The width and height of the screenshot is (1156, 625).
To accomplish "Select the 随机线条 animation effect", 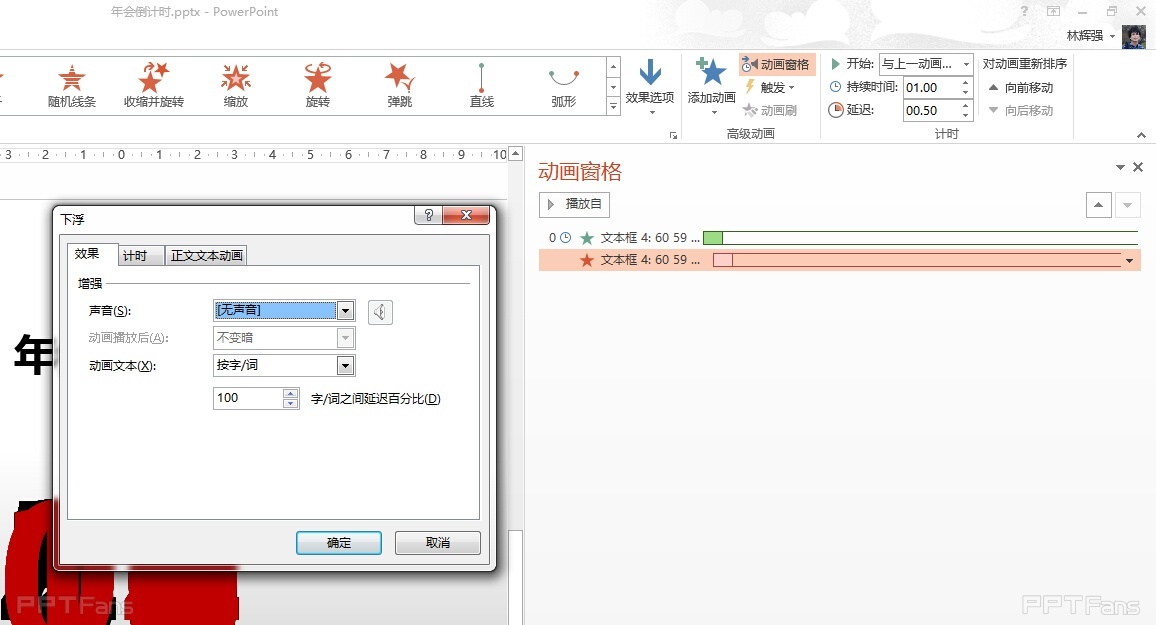I will click(72, 84).
